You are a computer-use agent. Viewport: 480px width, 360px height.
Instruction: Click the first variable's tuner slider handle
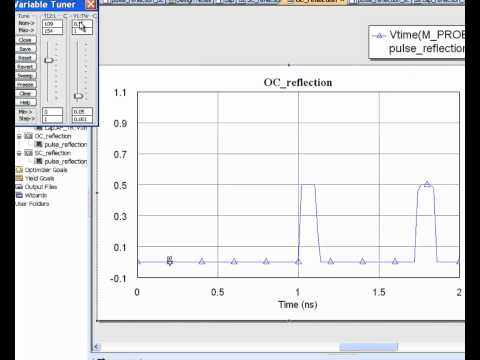coord(49,60)
